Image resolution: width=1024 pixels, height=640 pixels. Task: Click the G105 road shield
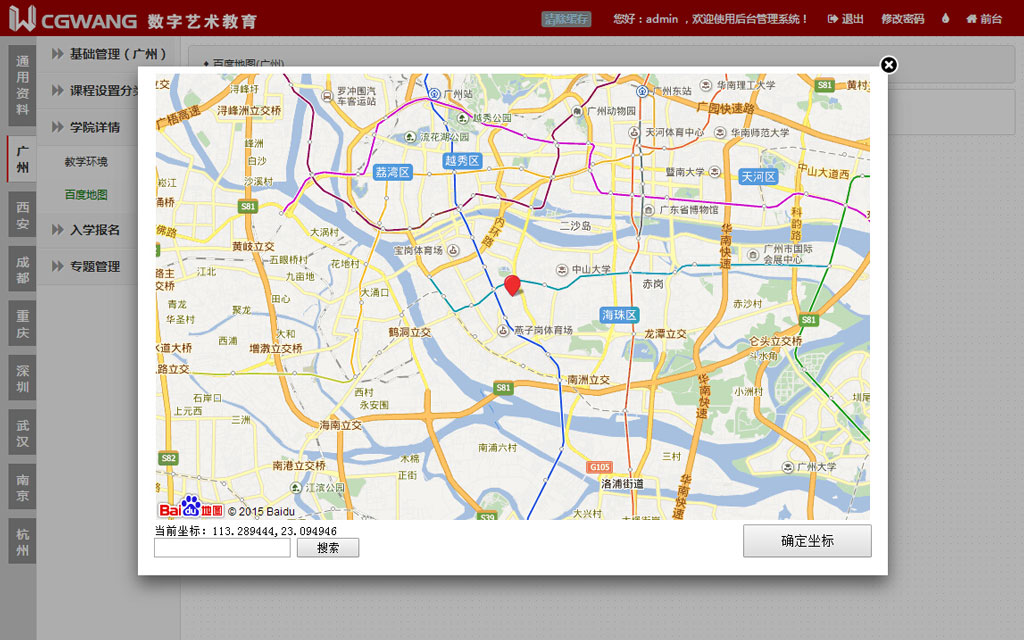pyautogui.click(x=600, y=467)
